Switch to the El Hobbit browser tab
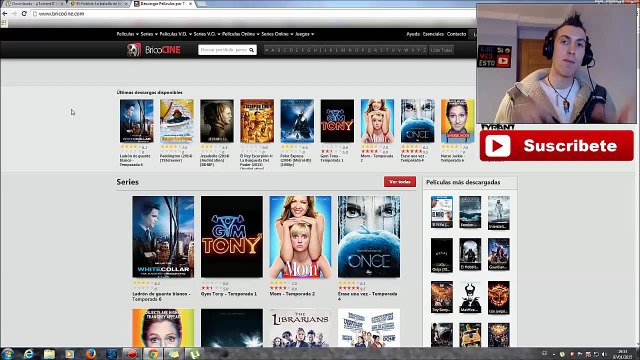 99,4
